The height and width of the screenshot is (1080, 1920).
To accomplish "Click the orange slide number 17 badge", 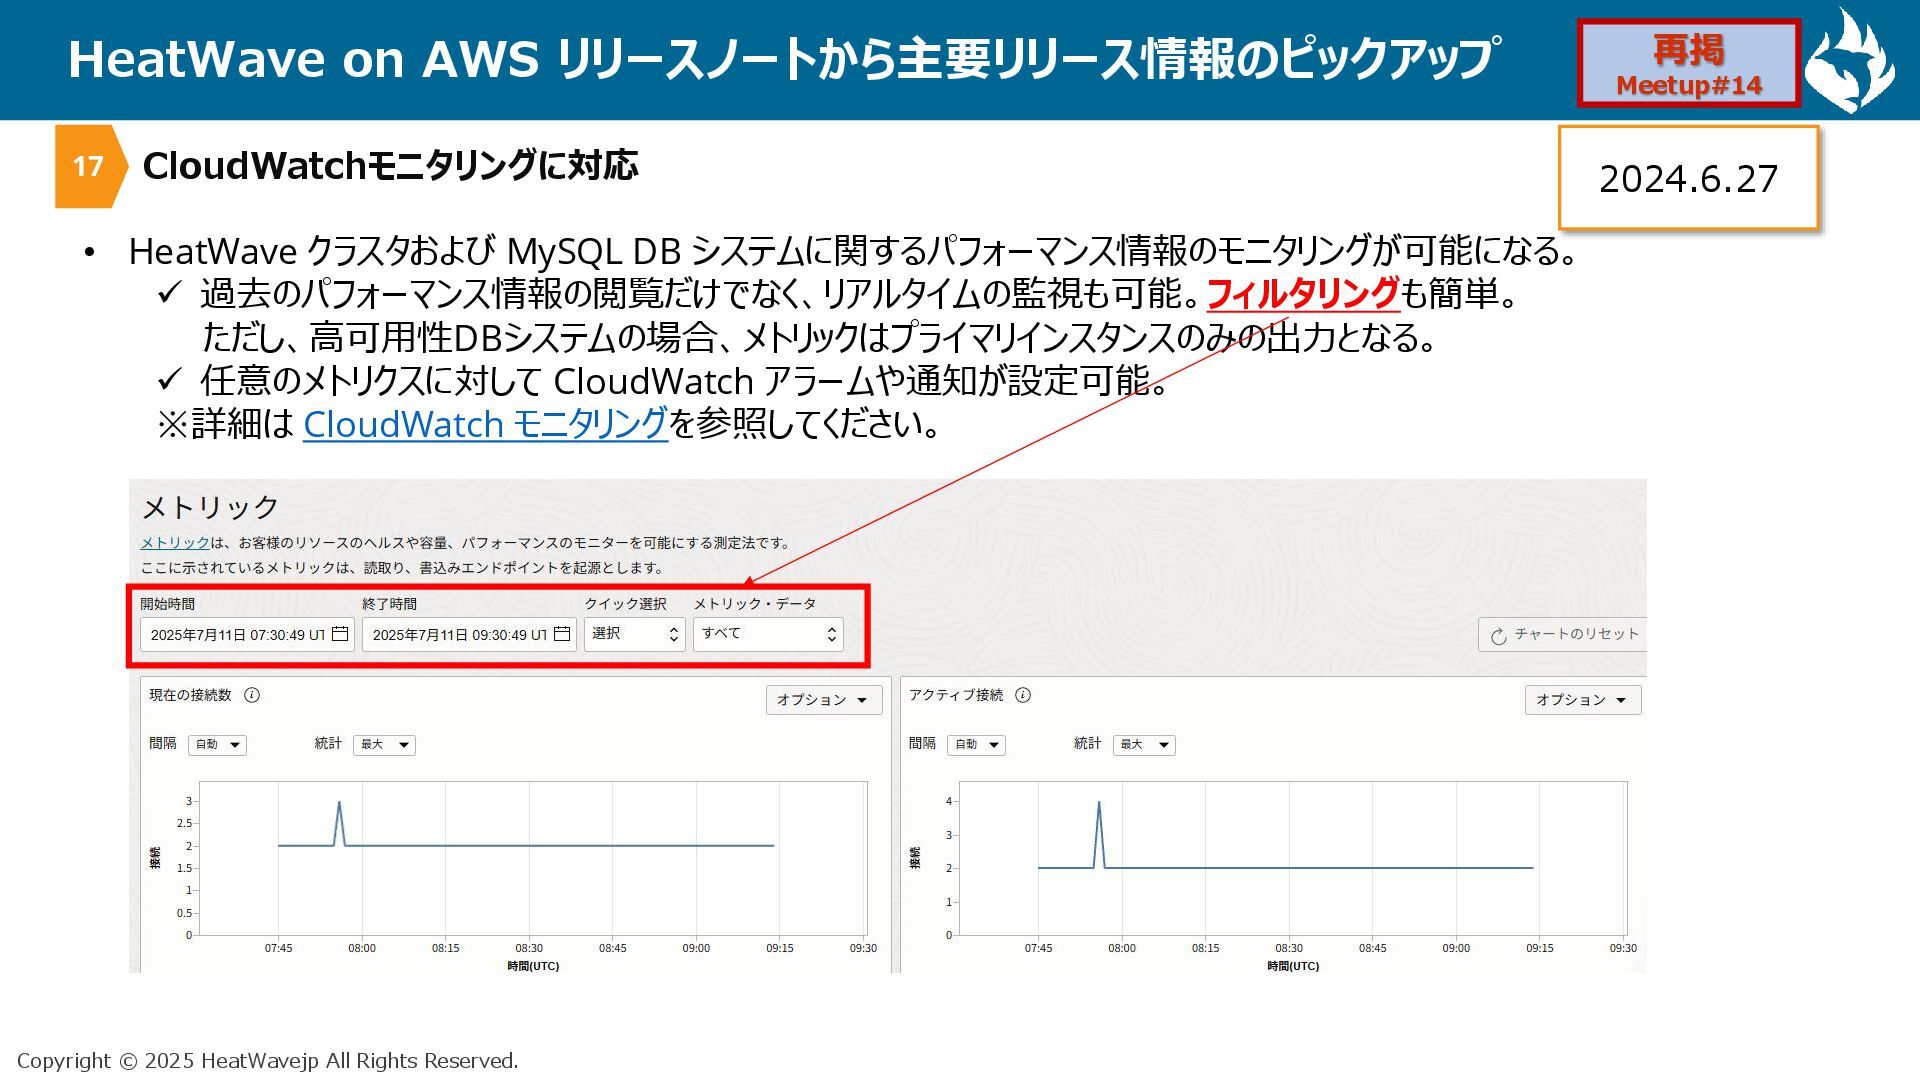I will click(88, 166).
